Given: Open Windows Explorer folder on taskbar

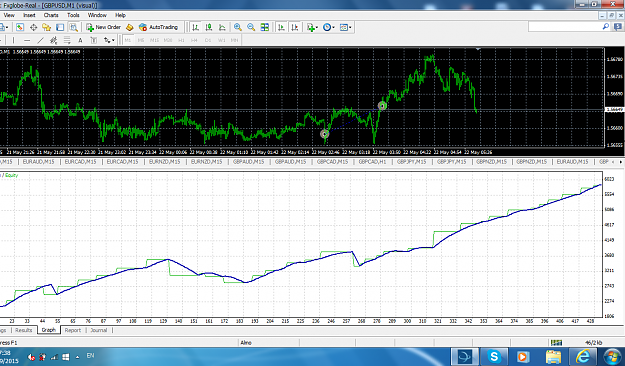Looking at the screenshot, I should pos(553,356).
